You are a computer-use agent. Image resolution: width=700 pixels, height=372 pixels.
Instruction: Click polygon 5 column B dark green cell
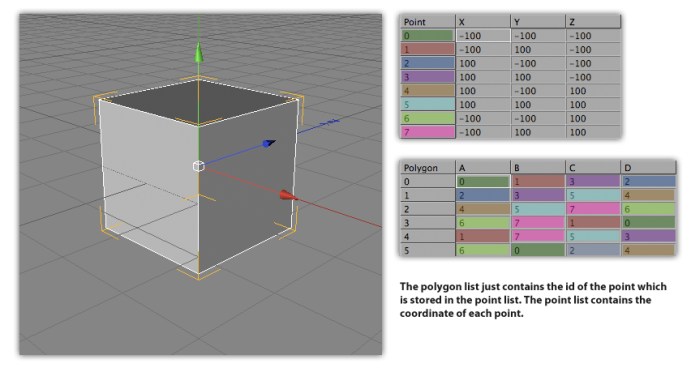(x=538, y=251)
